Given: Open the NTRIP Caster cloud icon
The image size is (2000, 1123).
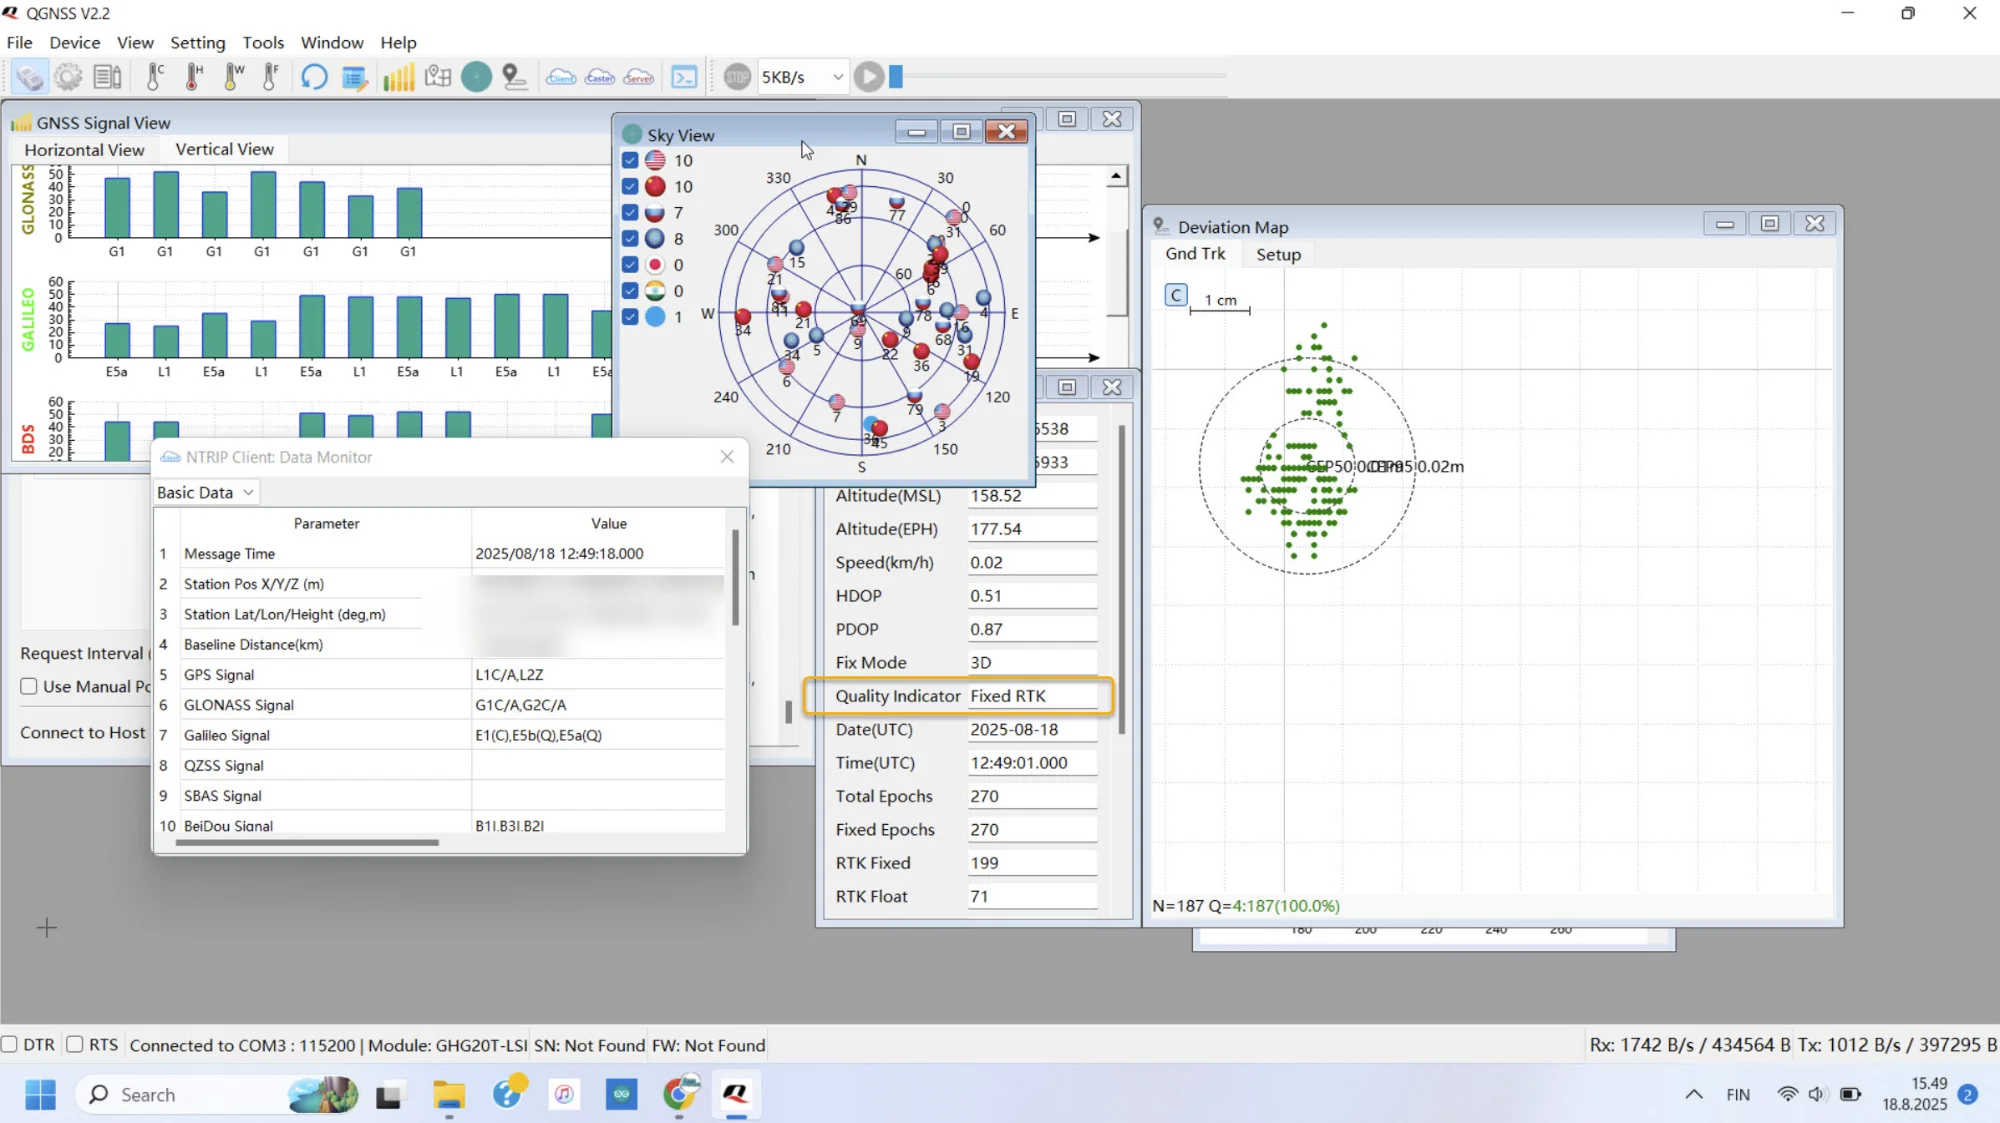Looking at the screenshot, I should click(600, 77).
